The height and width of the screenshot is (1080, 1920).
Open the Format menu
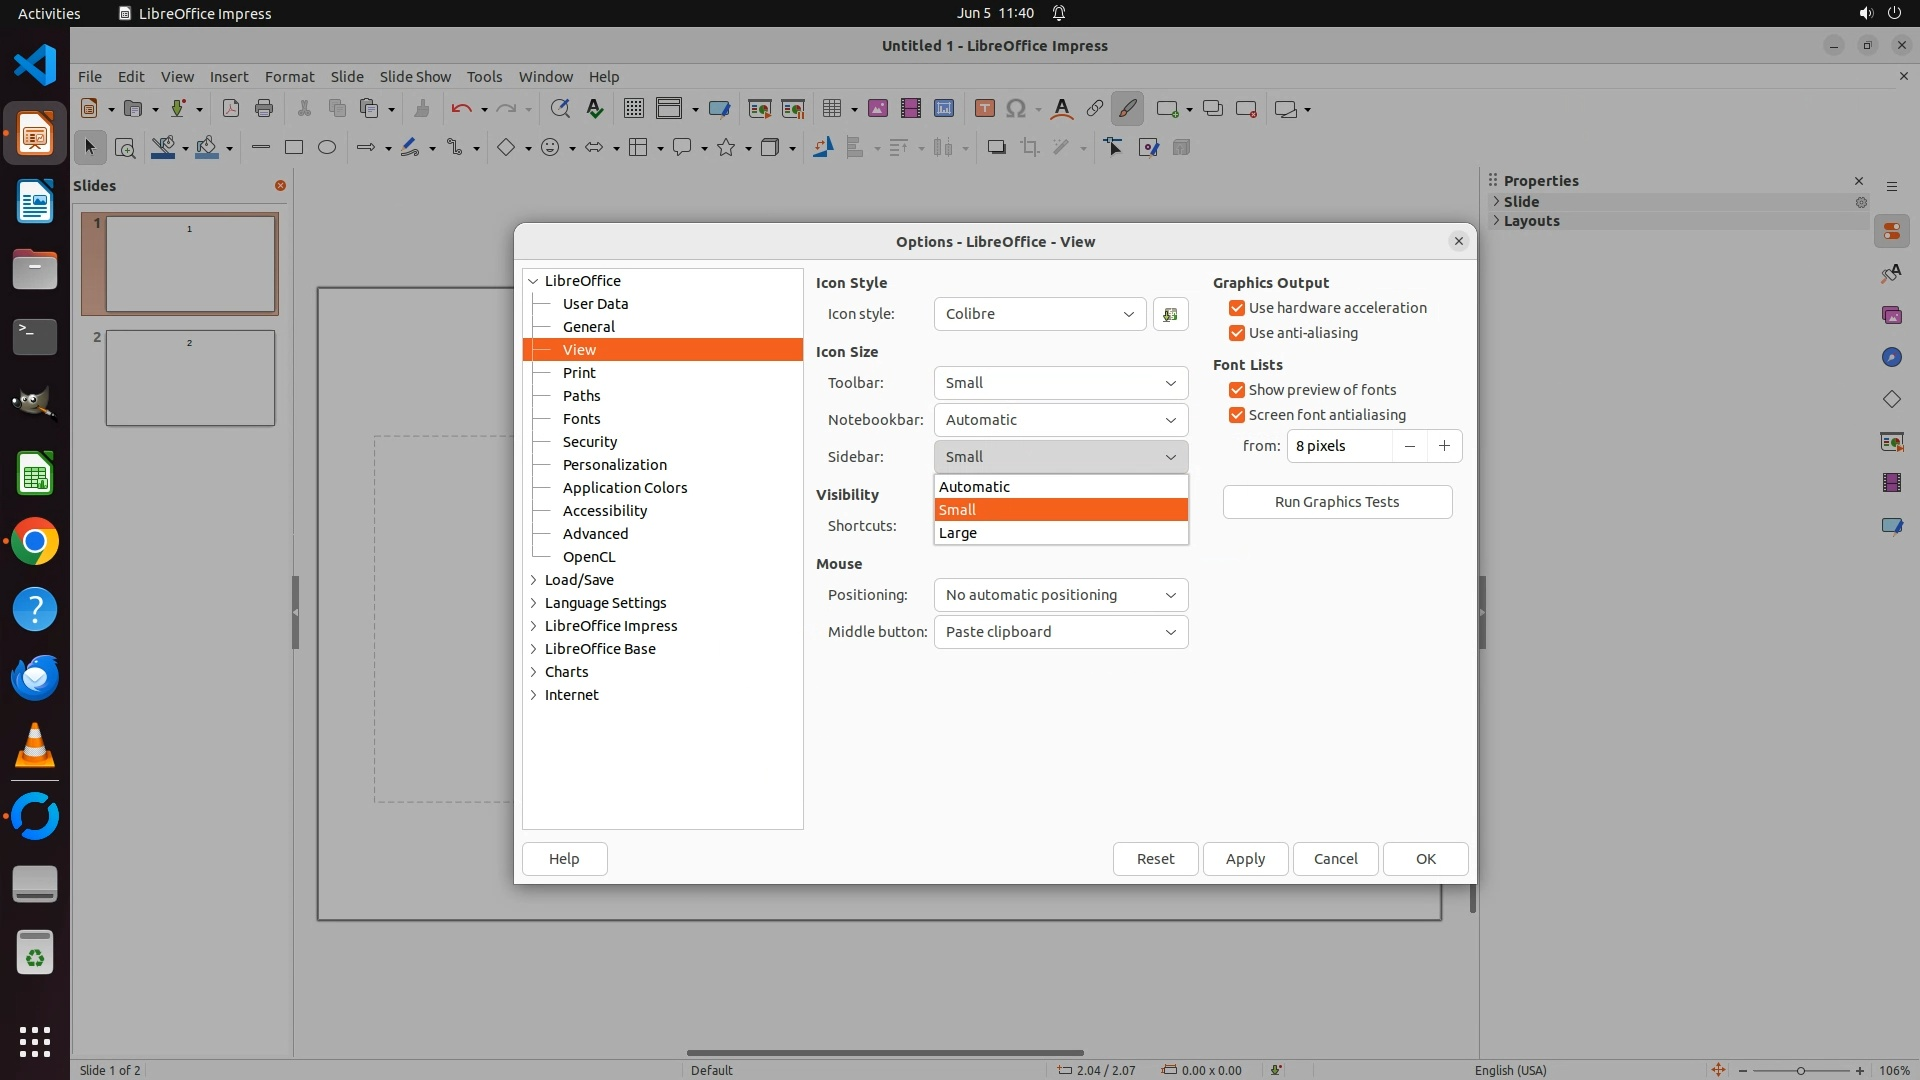(289, 77)
